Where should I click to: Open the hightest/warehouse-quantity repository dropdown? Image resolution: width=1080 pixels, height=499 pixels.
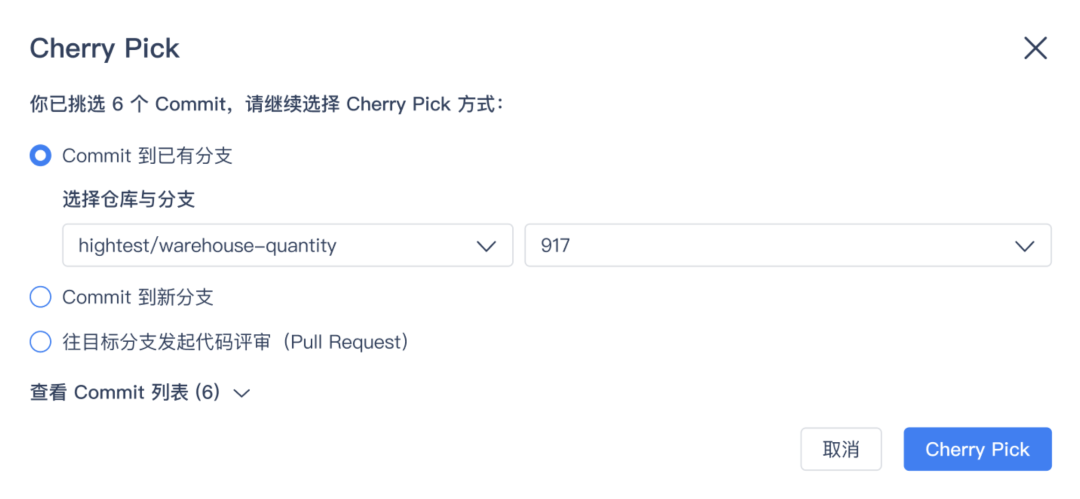coord(287,245)
